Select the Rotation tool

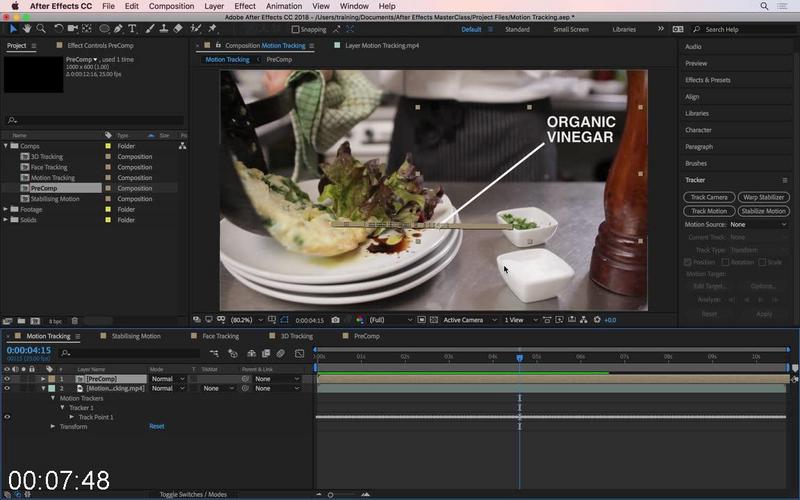(59, 29)
